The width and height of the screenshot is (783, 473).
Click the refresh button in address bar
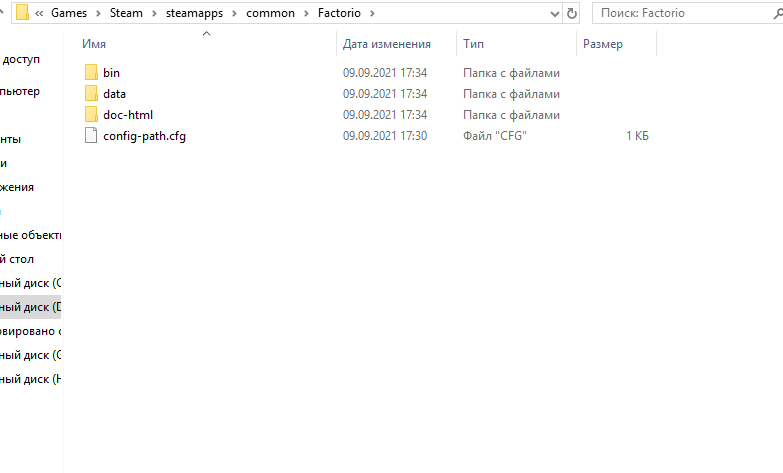click(x=571, y=13)
